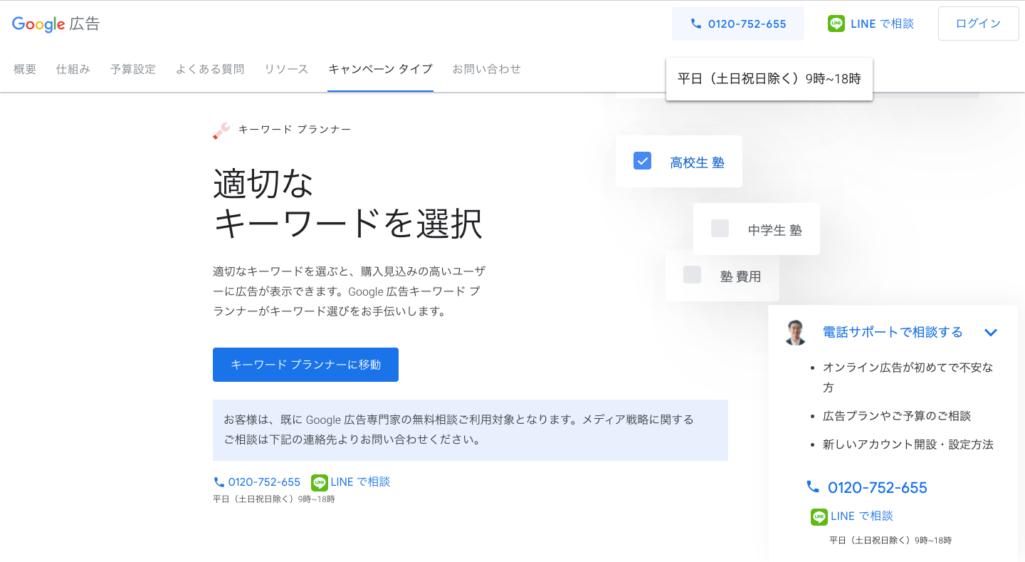Image resolution: width=1025 pixels, height=562 pixels.
Task: Click the hours text in the support panel
Action: tap(890, 540)
